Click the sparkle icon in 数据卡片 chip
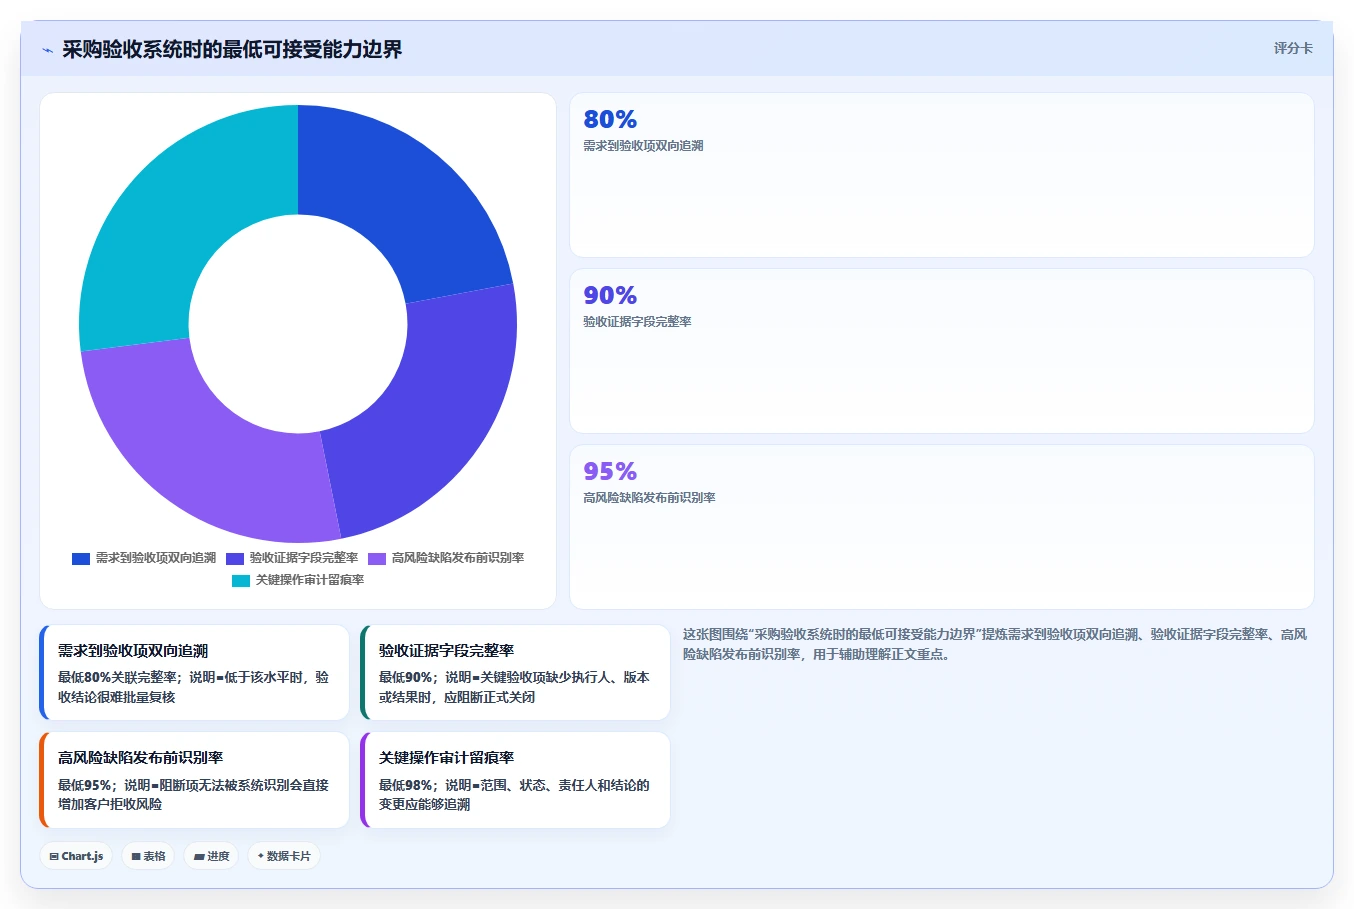The width and height of the screenshot is (1354, 909). (x=261, y=856)
